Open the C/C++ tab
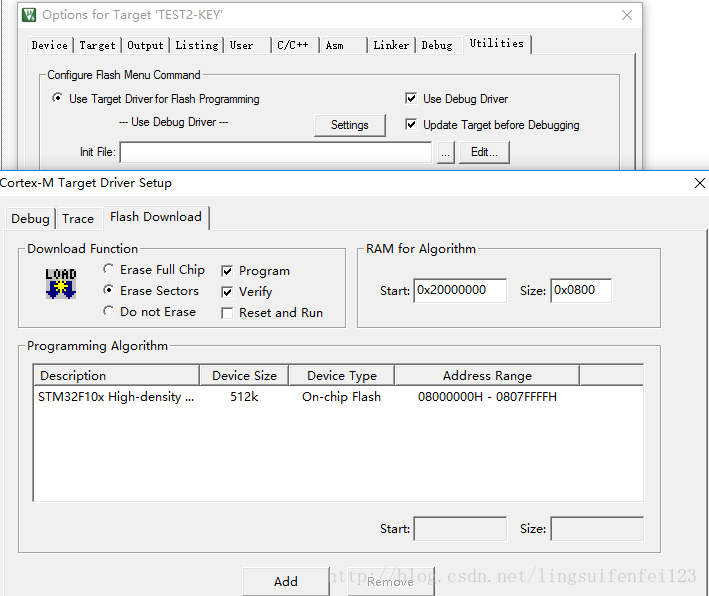 293,45
